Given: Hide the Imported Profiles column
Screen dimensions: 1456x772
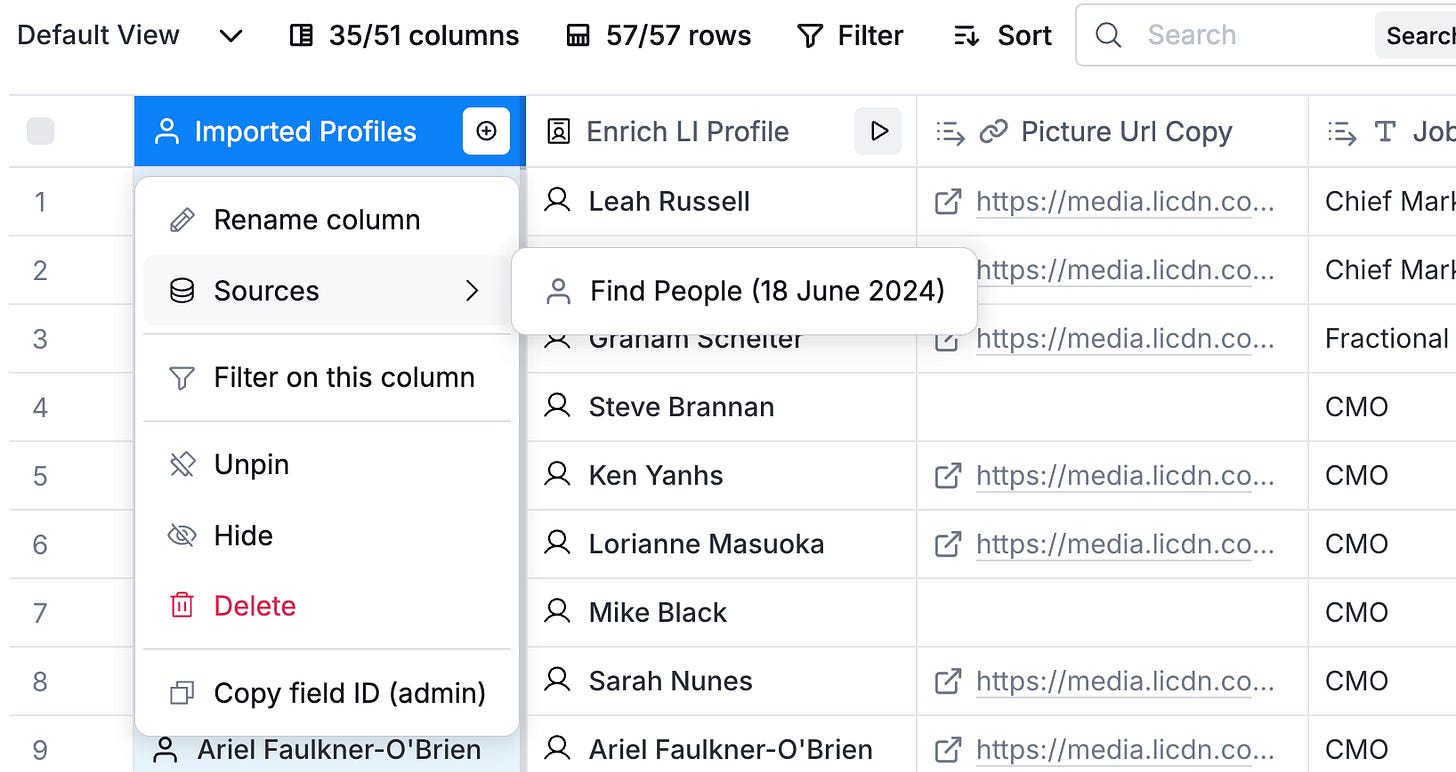Looking at the screenshot, I should point(243,535).
